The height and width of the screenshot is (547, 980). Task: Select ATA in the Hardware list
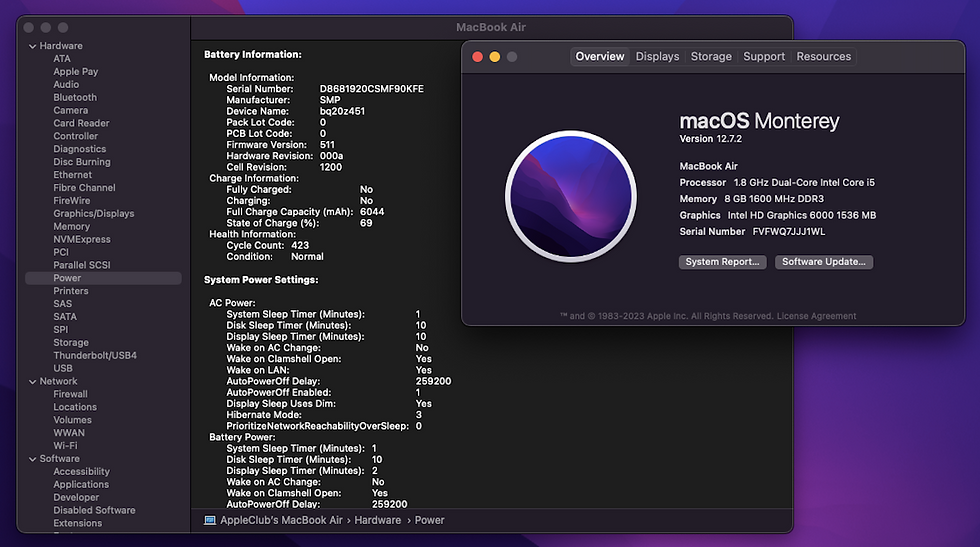62,59
